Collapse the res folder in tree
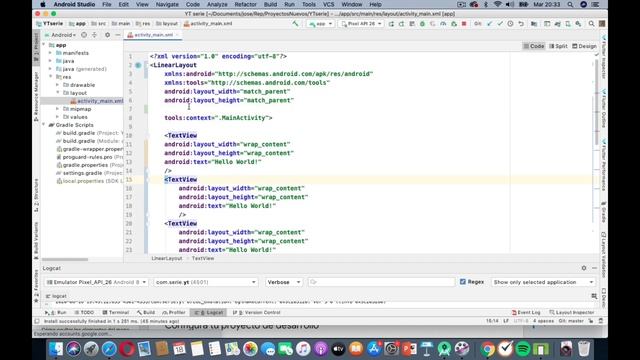This screenshot has height=360, width=640. (51, 77)
